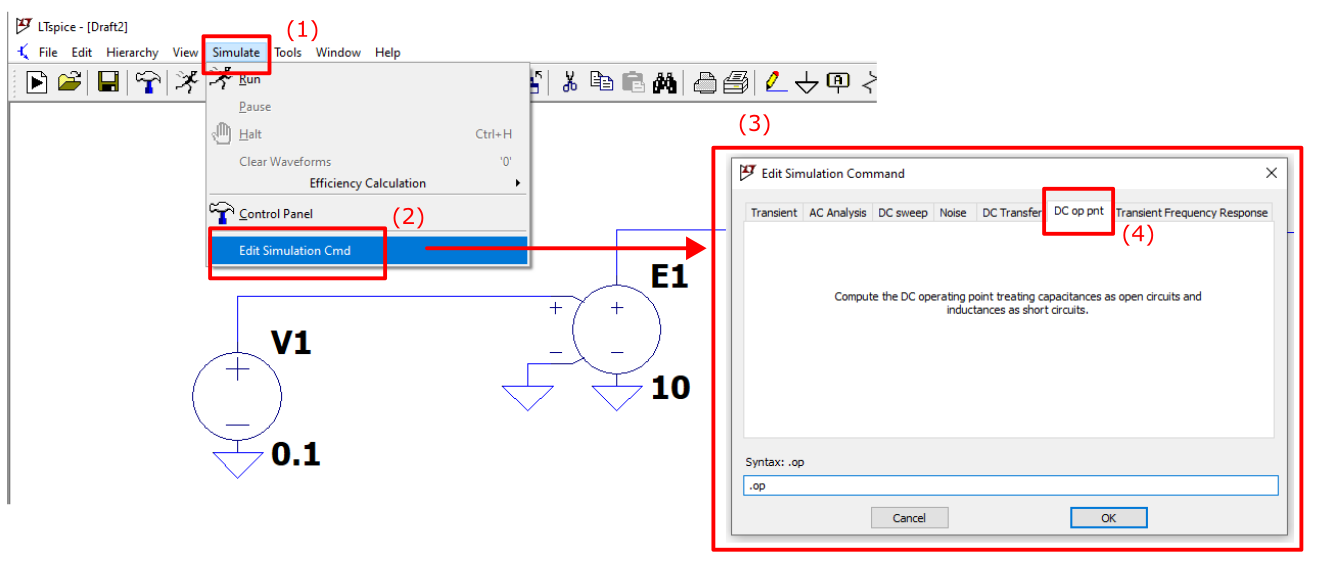The width and height of the screenshot is (1319, 565).
Task: Click the V1 component name label
Action: pyautogui.click(x=292, y=343)
